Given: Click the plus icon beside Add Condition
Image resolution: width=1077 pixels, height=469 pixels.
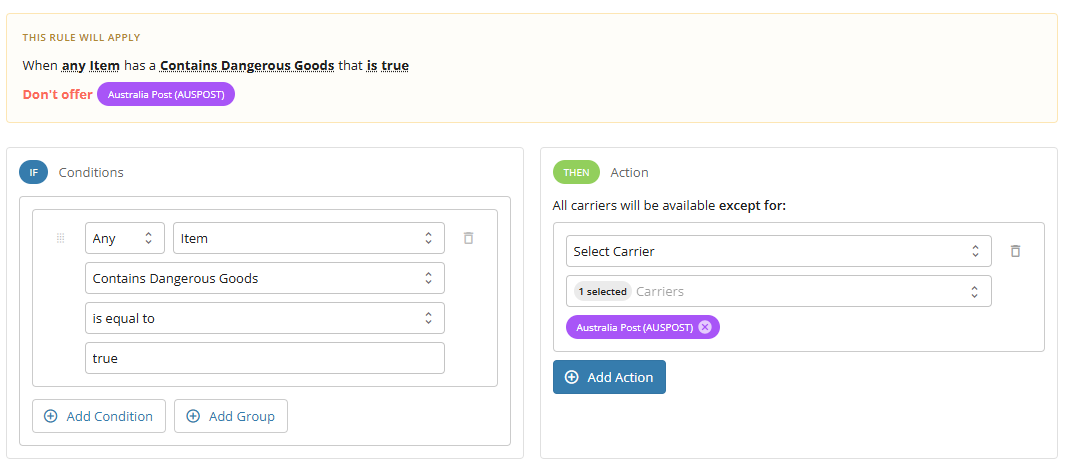Looking at the screenshot, I should [x=51, y=416].
